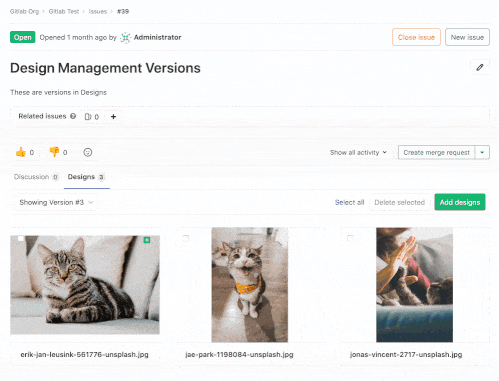Click the Select all link
Screen dimensions: 499x381
tap(349, 202)
